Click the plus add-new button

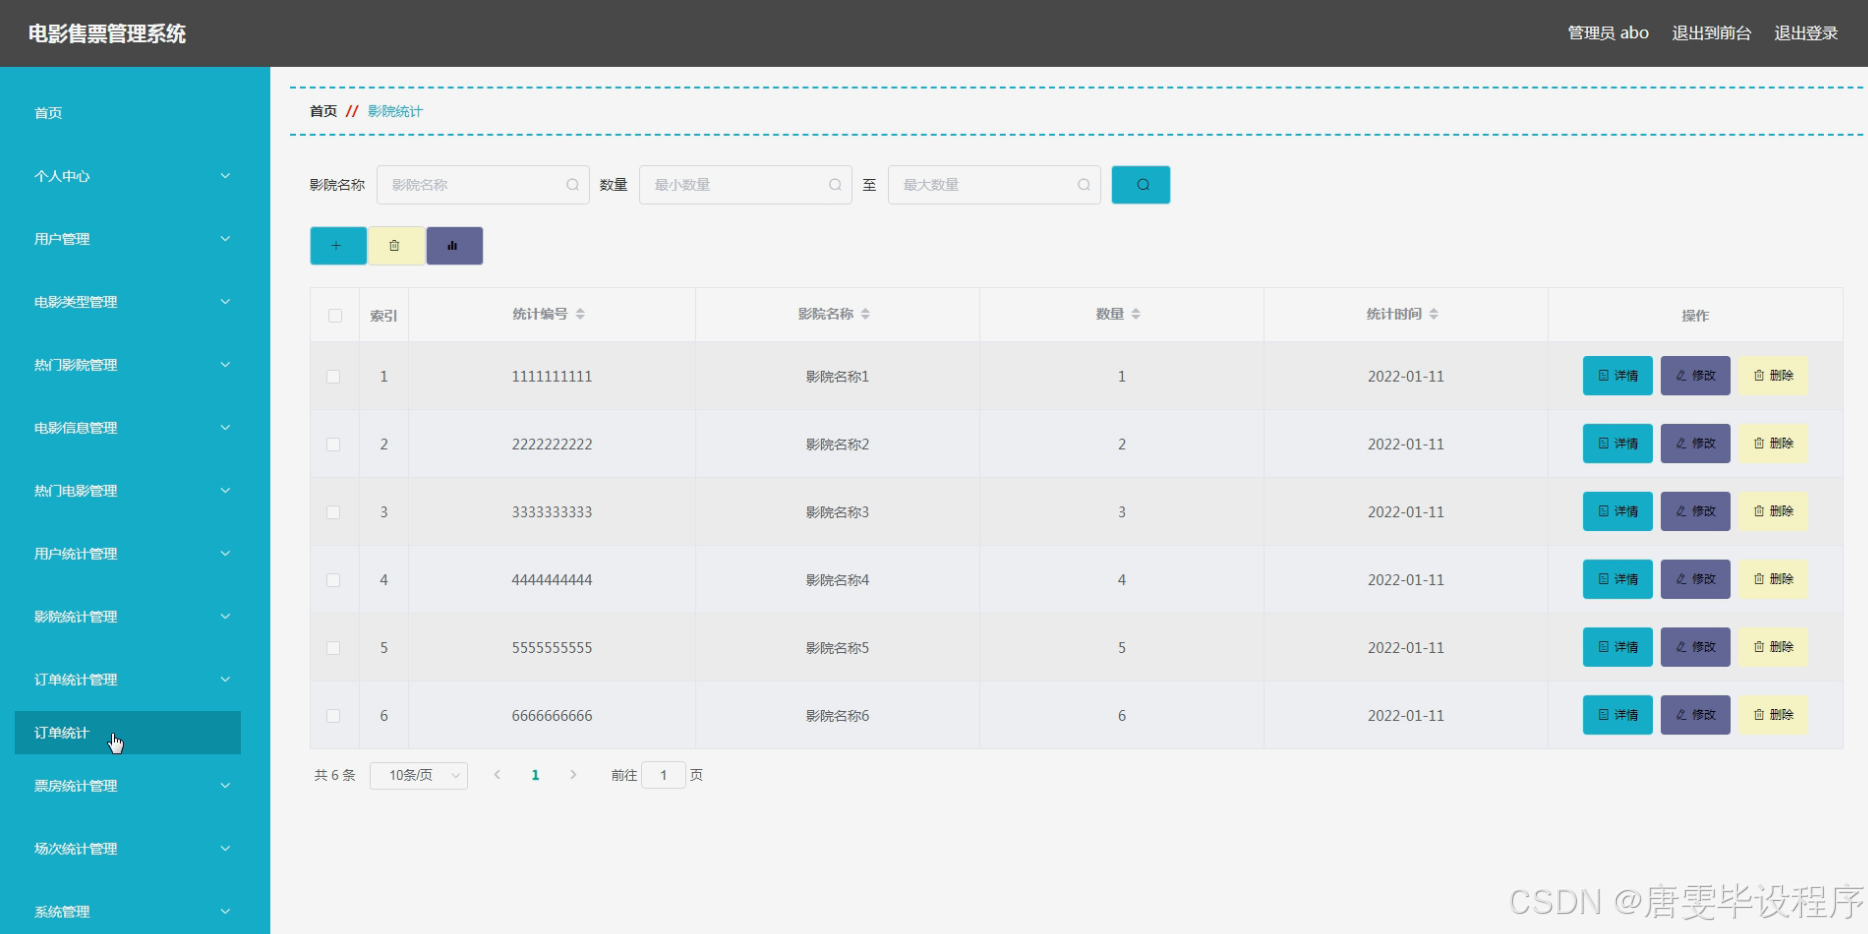pyautogui.click(x=338, y=246)
